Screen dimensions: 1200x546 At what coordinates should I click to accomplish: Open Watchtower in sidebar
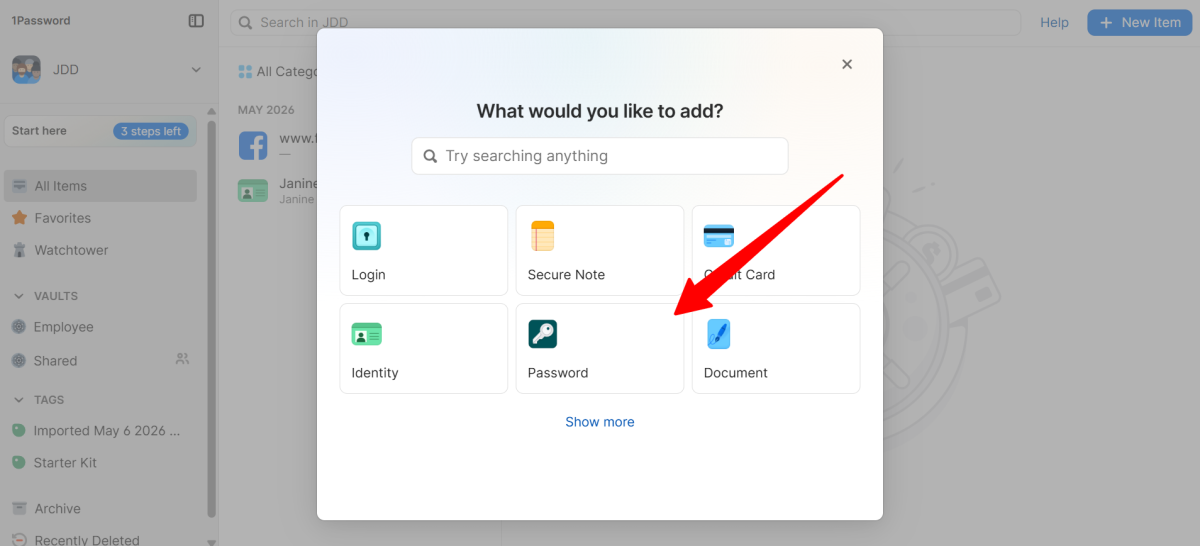(101, 250)
